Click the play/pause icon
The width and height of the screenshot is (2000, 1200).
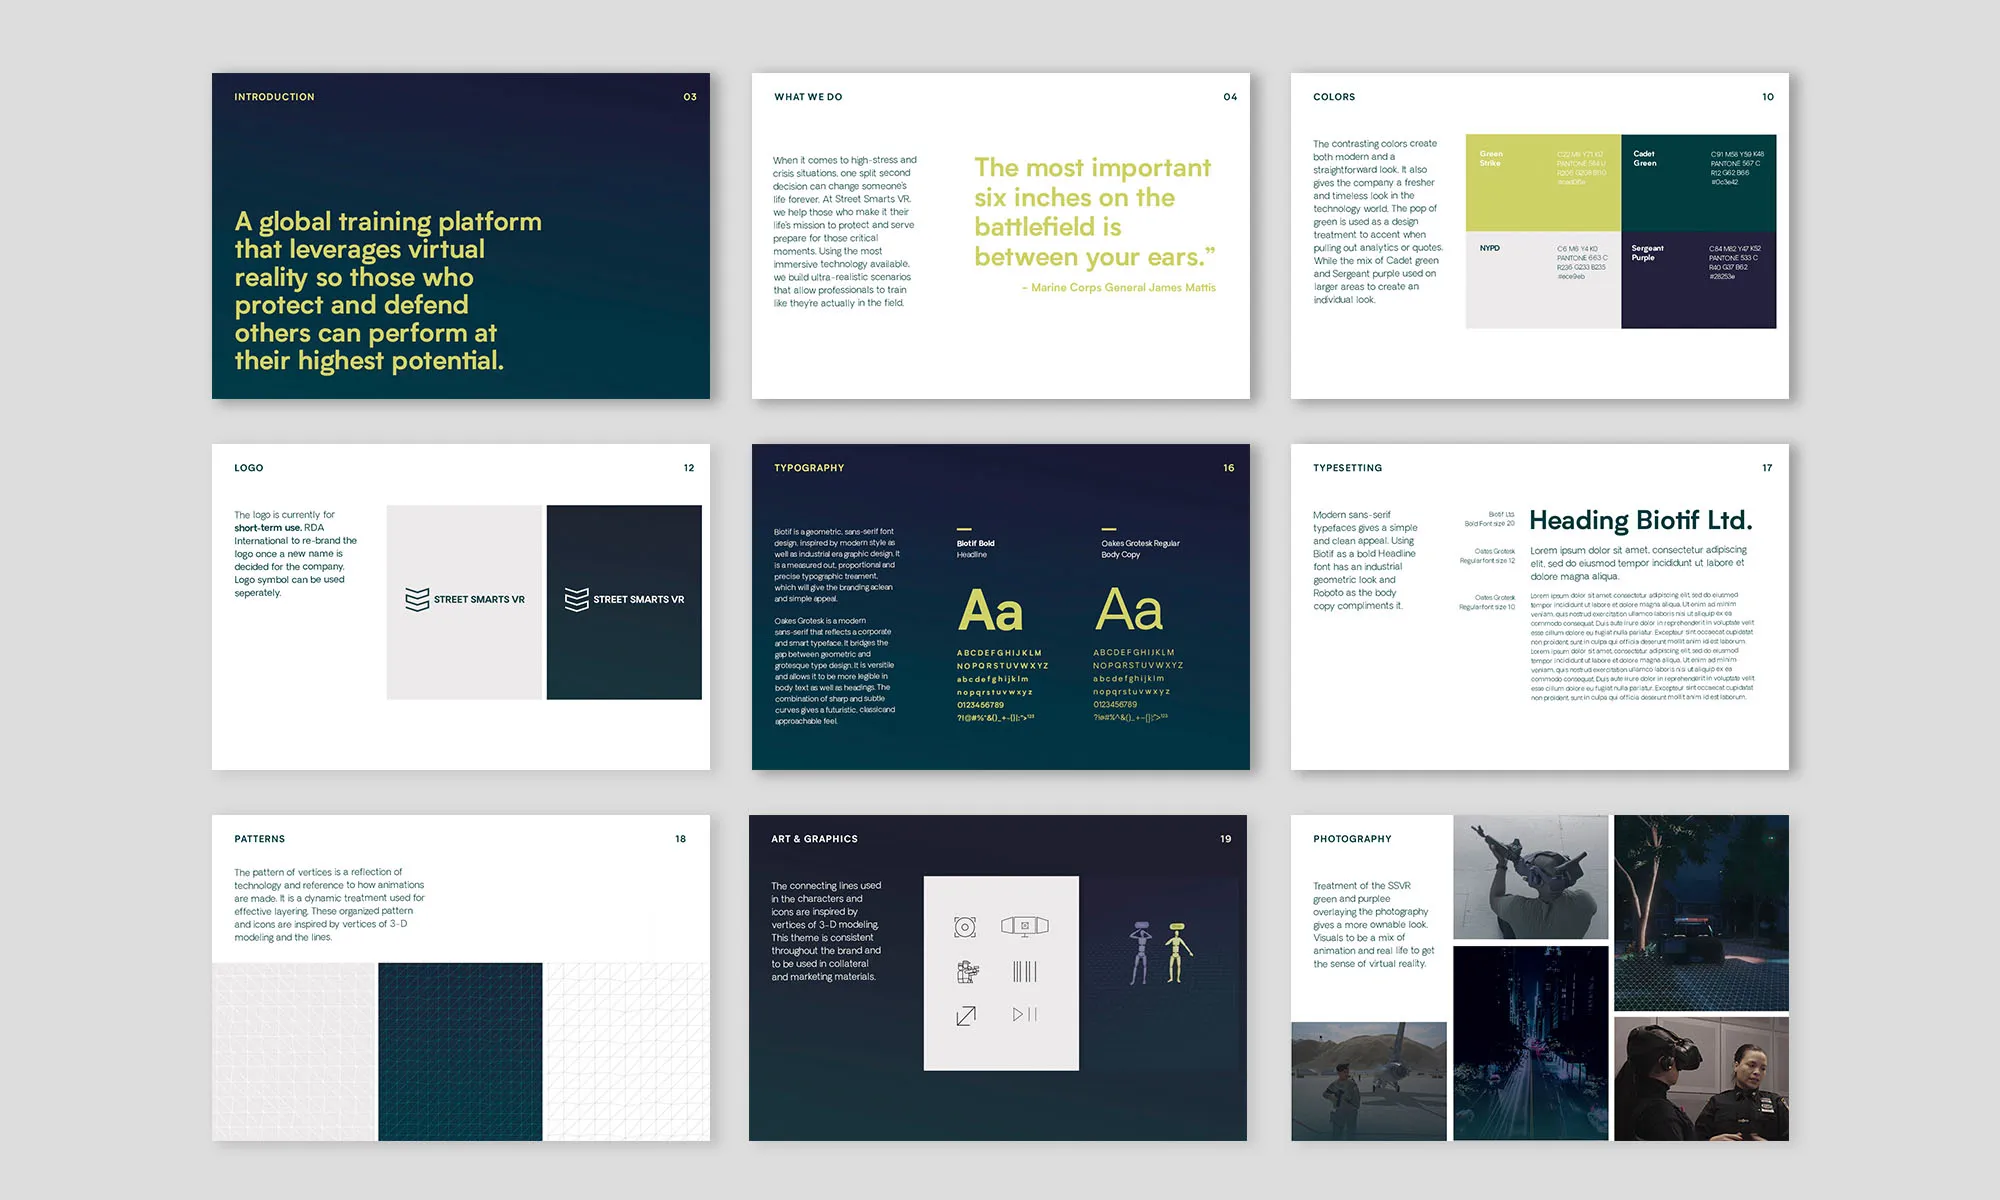click(1024, 1014)
